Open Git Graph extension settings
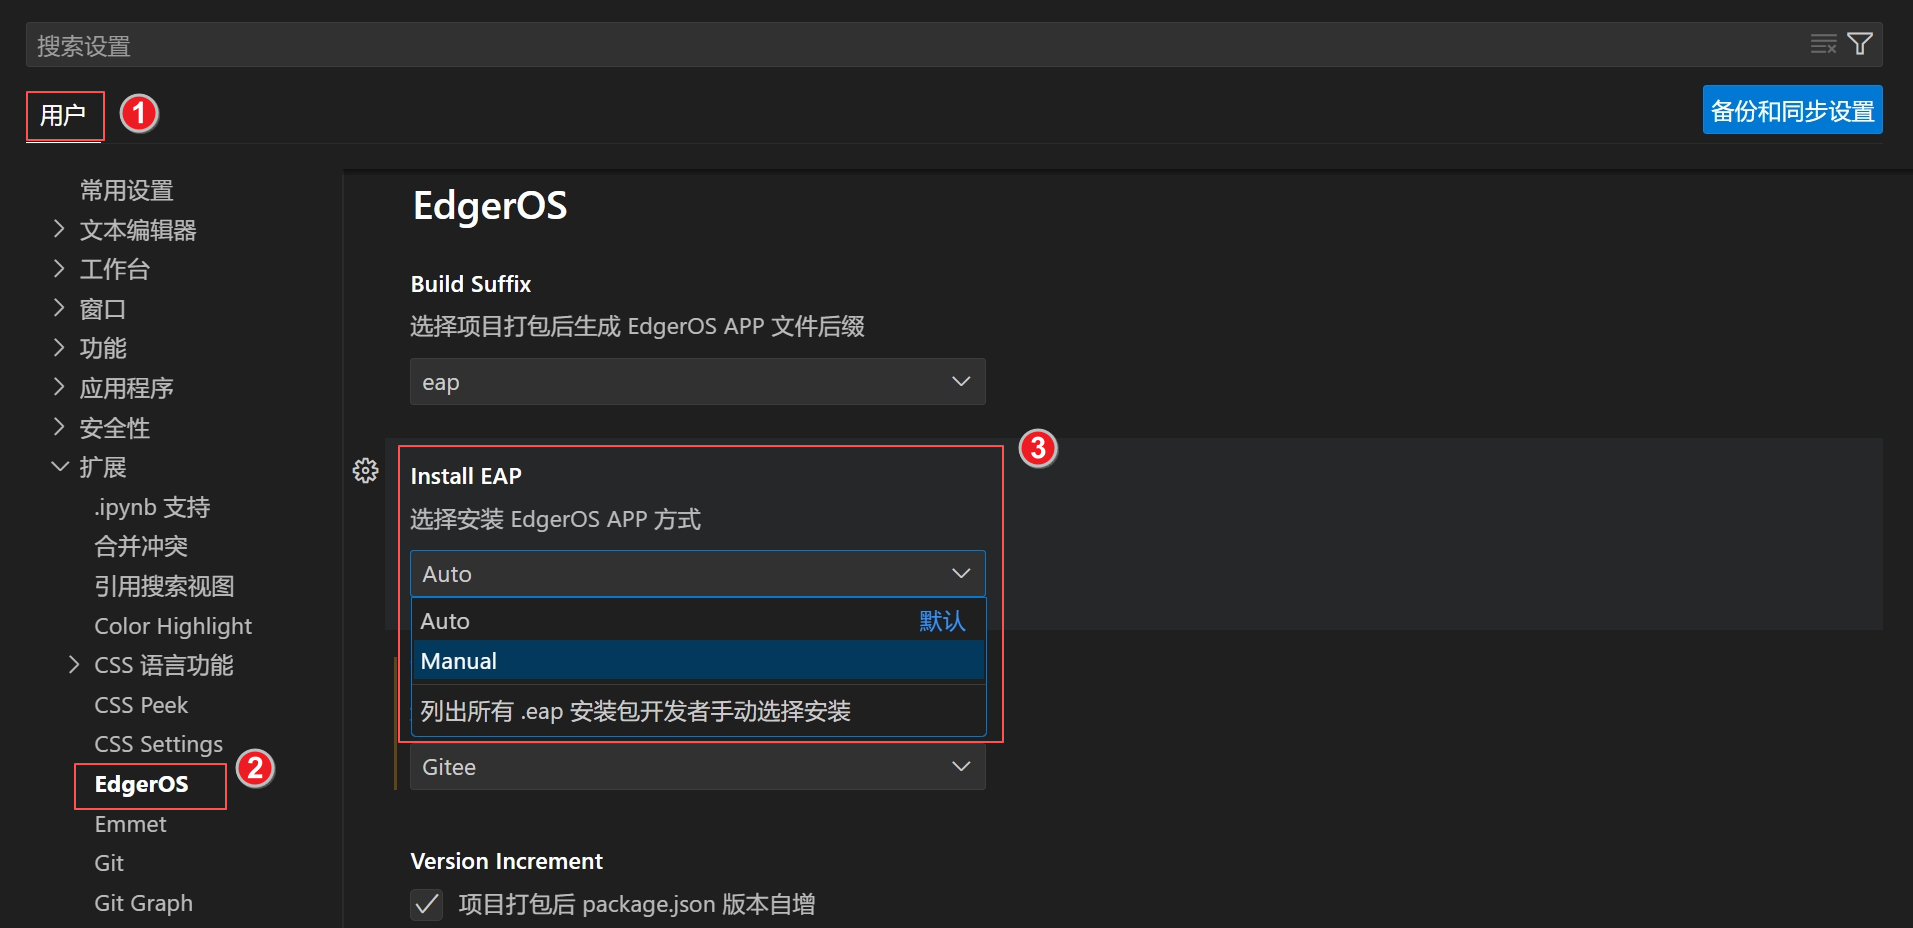This screenshot has height=928, width=1913. tap(143, 902)
